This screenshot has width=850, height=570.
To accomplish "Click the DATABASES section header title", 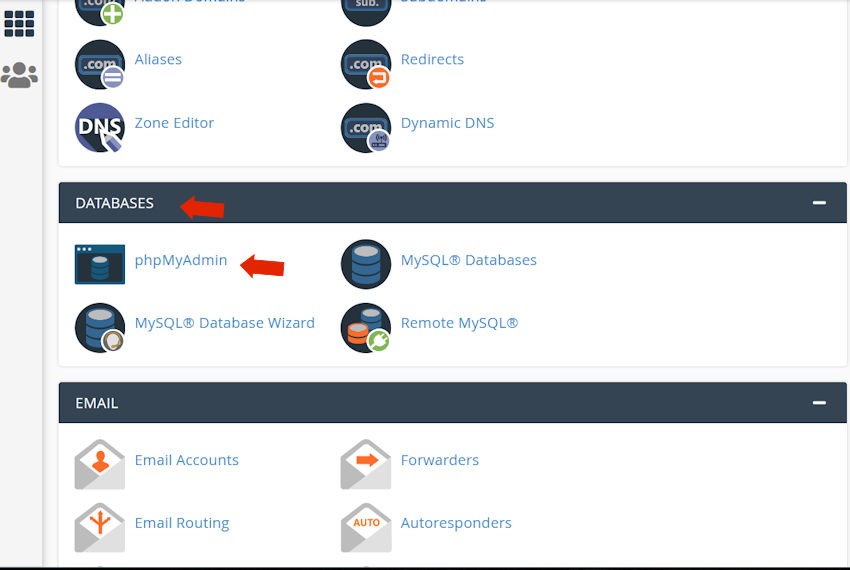I will [114, 203].
